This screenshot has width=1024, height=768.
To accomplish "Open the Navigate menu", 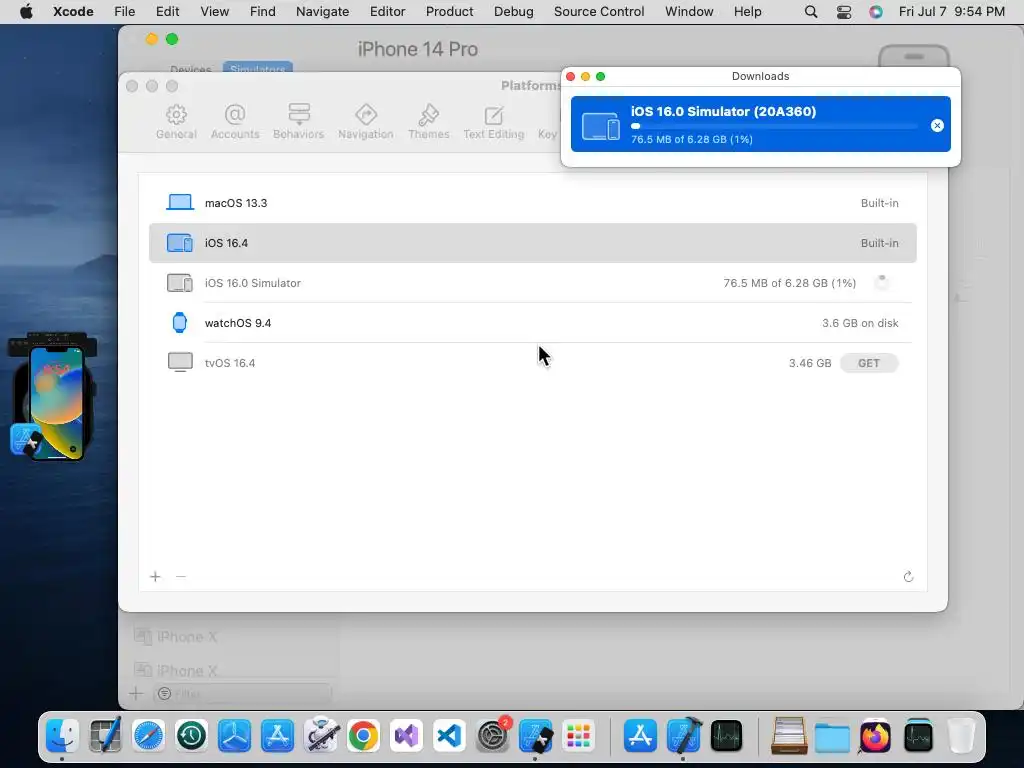I will [x=322, y=12].
